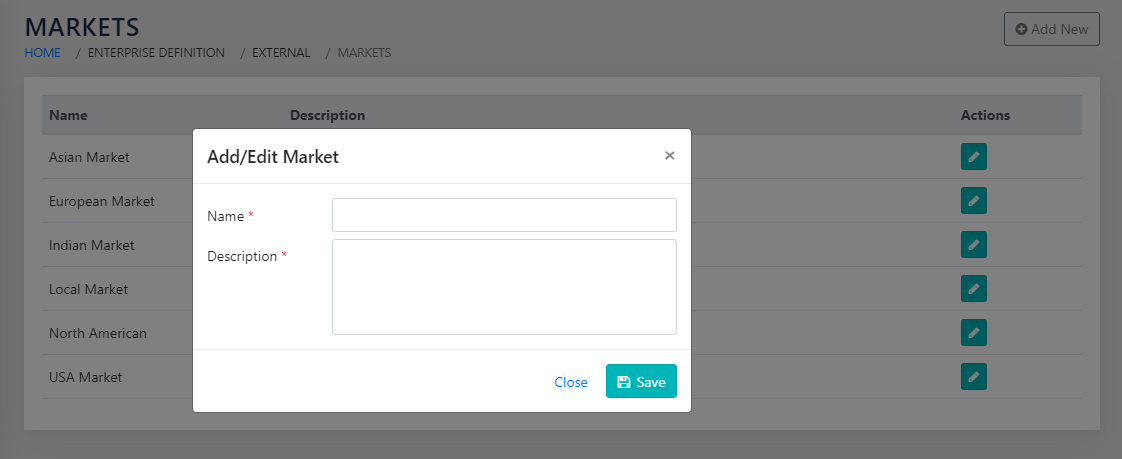
Task: Sort by the Name column header
Action: point(68,115)
